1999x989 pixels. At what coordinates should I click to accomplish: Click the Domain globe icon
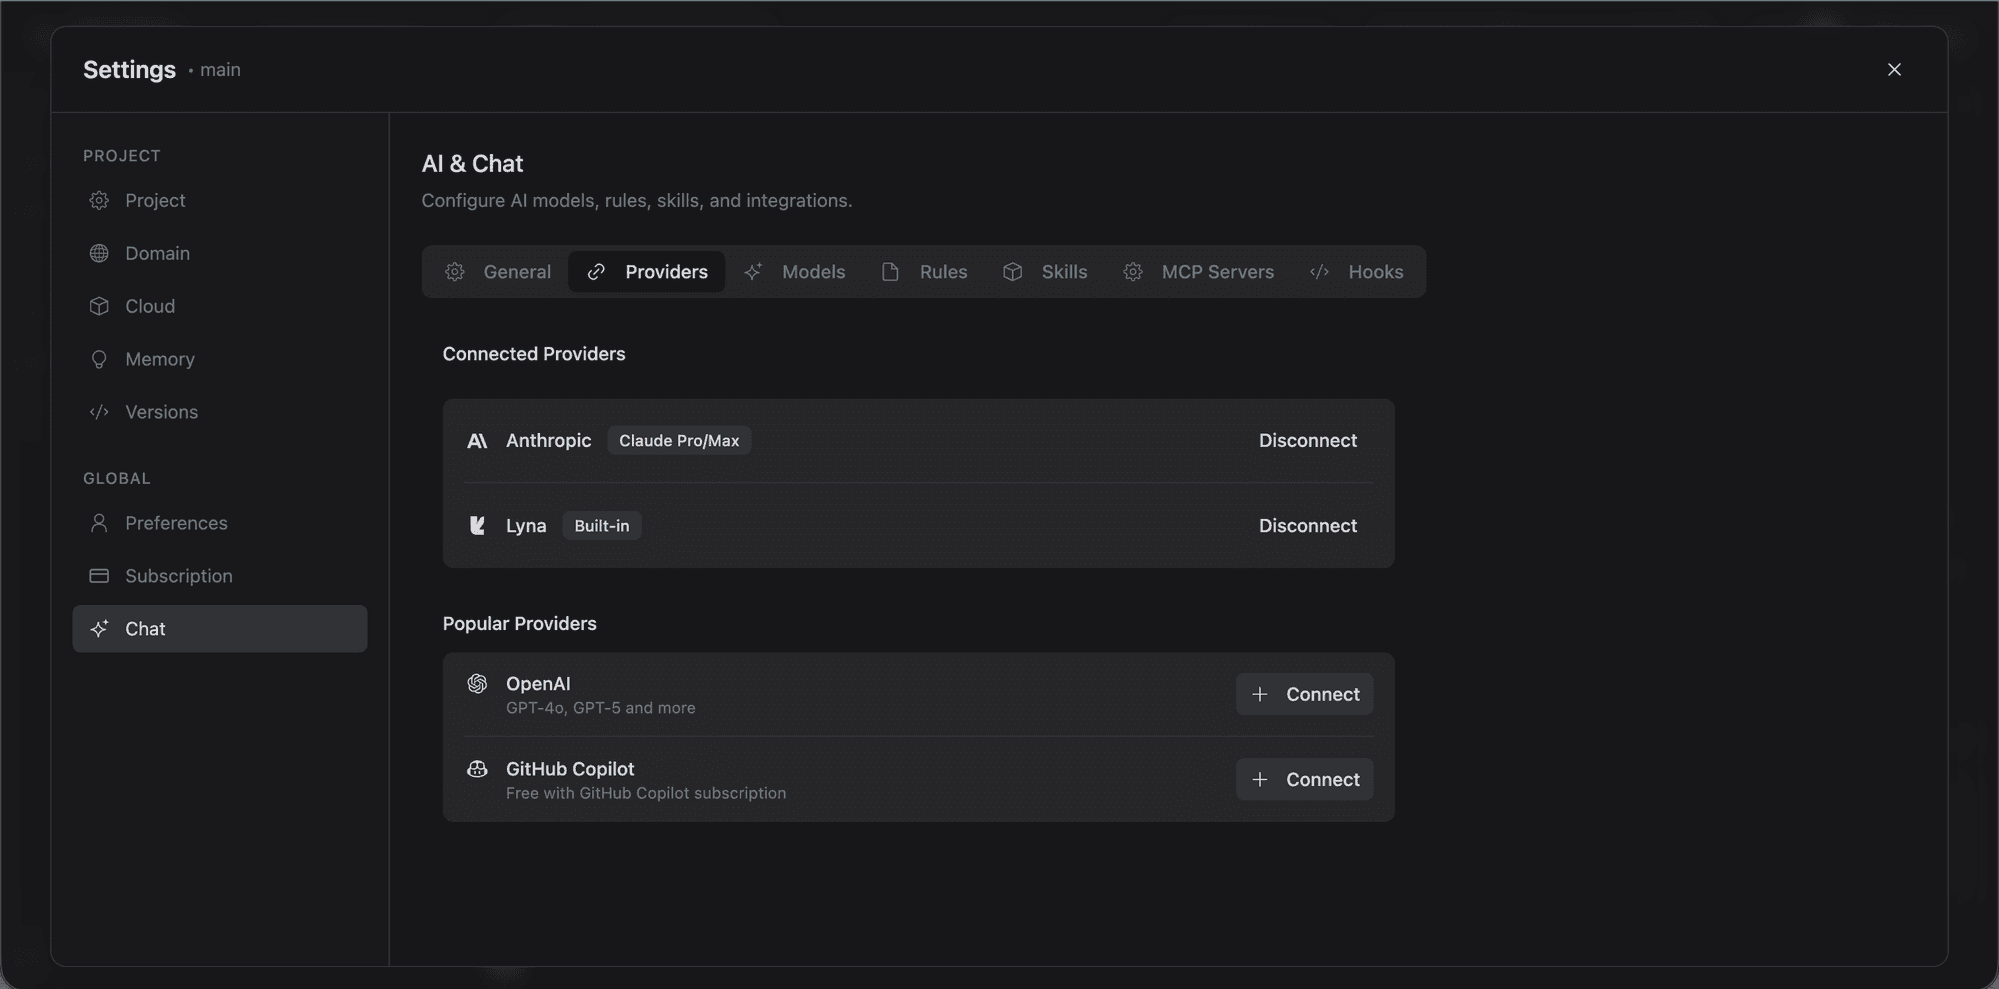pyautogui.click(x=99, y=253)
